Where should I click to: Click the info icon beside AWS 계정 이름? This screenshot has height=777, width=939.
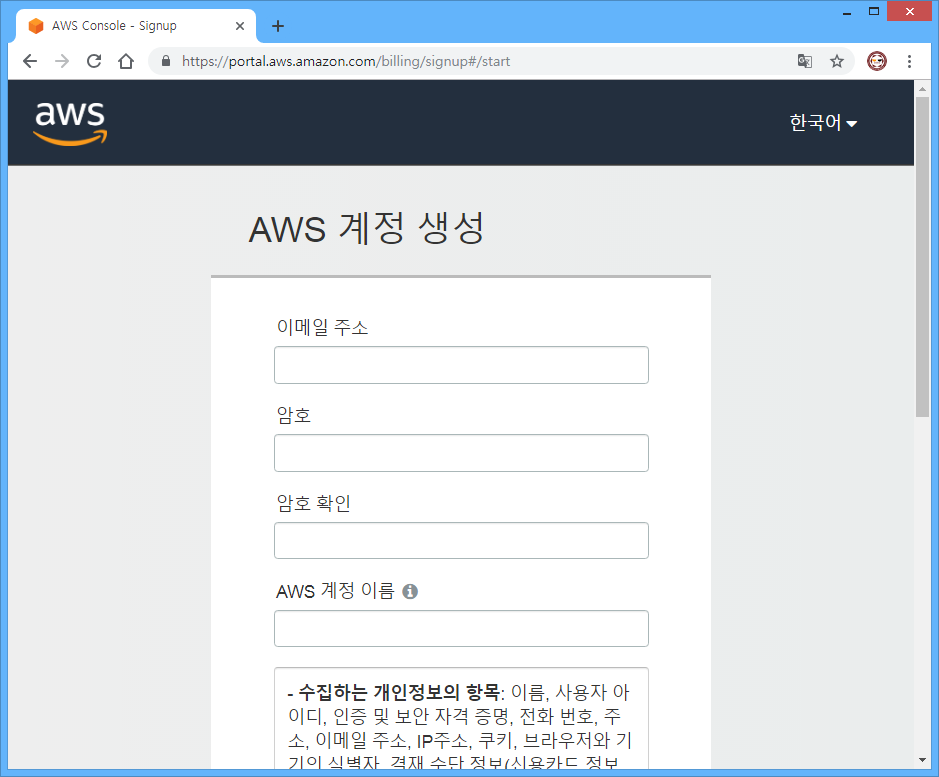(410, 591)
